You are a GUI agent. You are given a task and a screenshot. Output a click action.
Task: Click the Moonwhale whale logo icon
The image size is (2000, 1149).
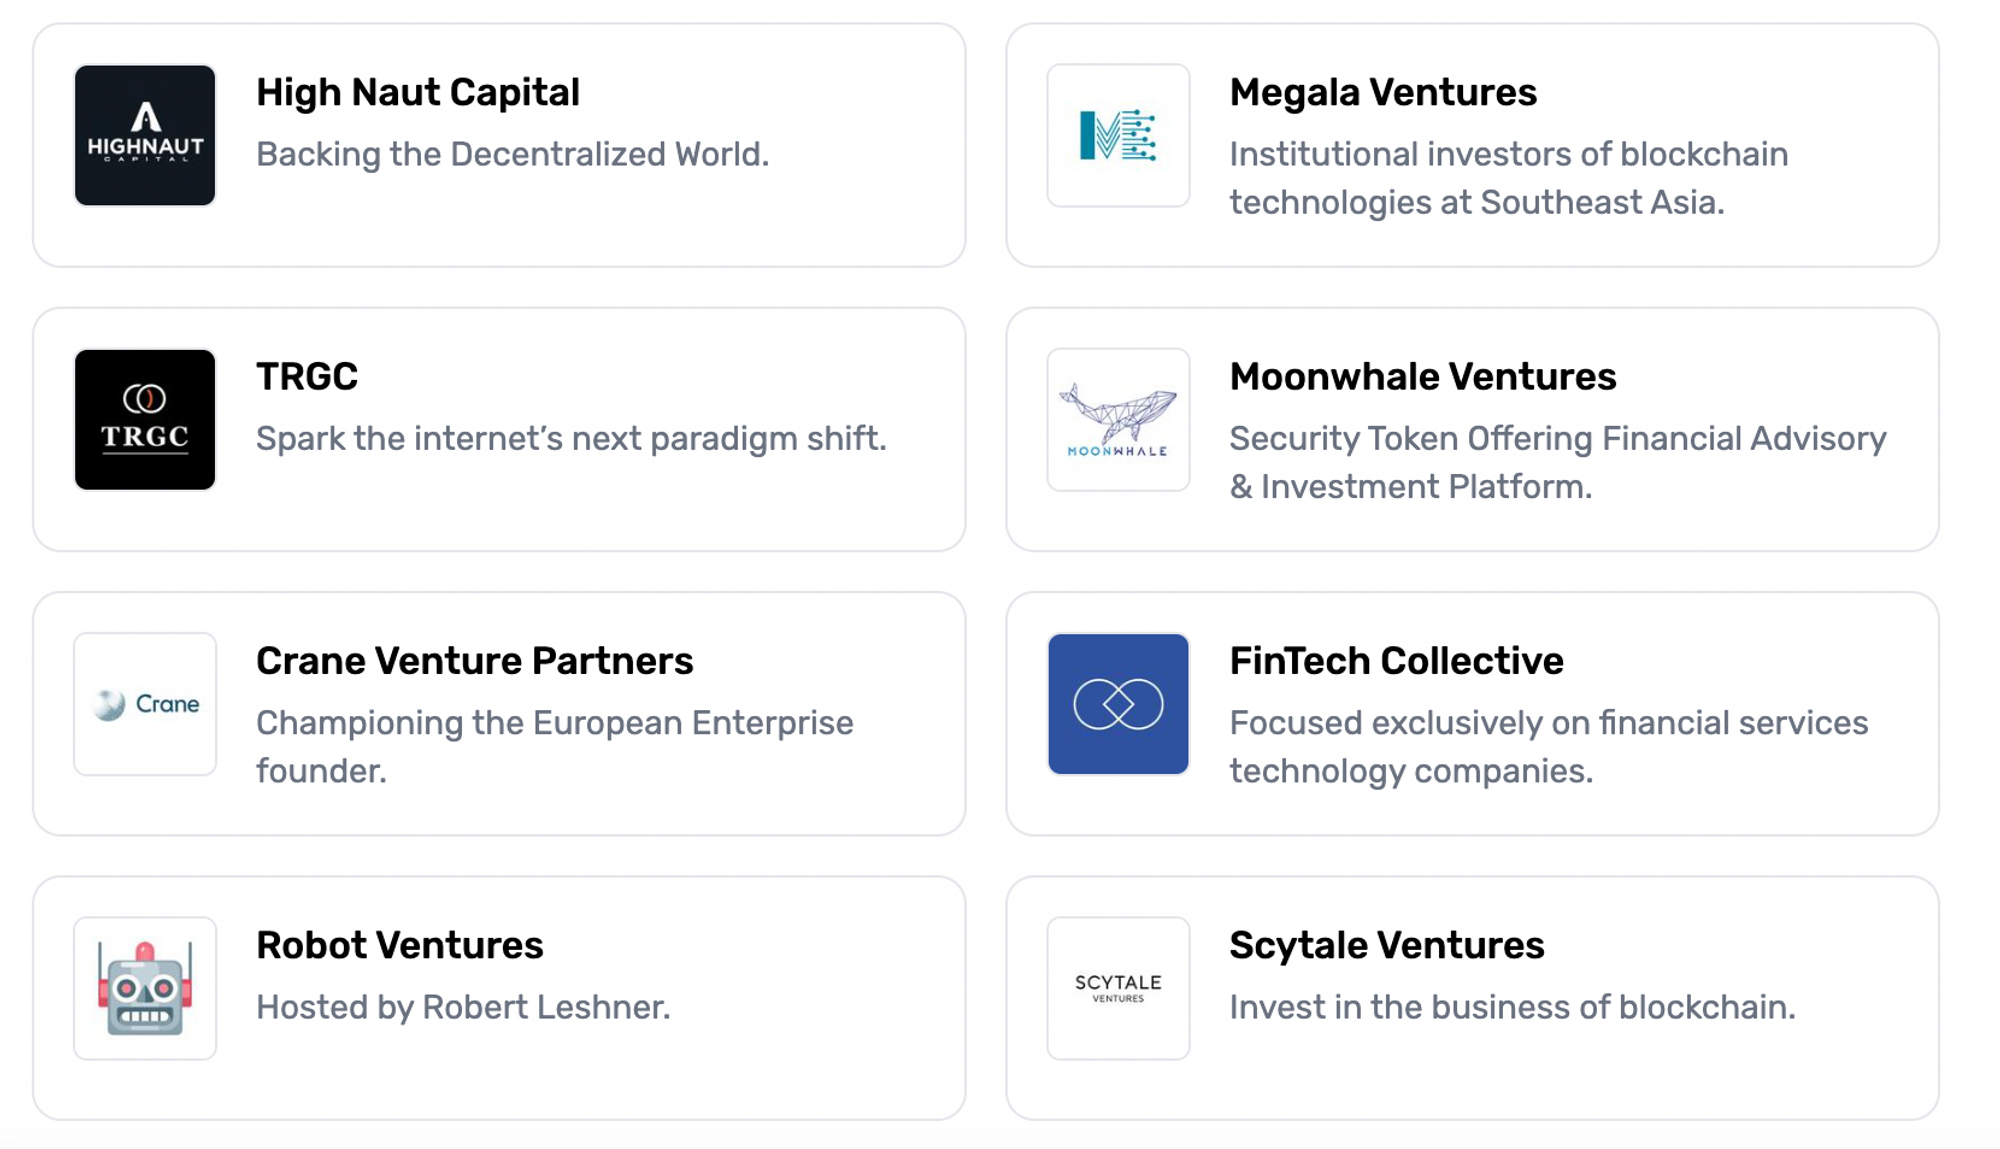(x=1118, y=419)
